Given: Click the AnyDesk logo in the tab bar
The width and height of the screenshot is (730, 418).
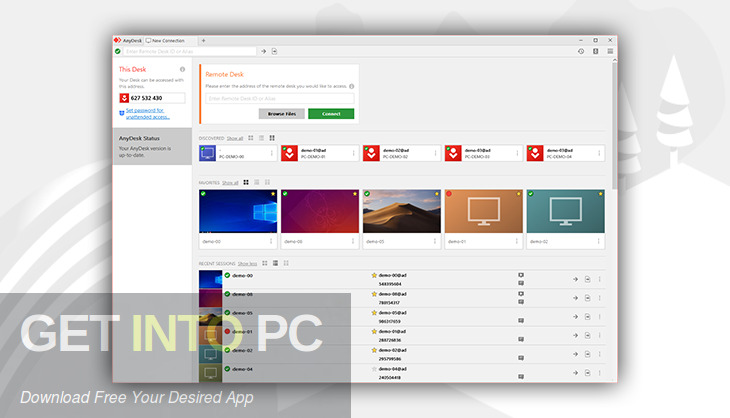Looking at the screenshot, I should click(117, 40).
